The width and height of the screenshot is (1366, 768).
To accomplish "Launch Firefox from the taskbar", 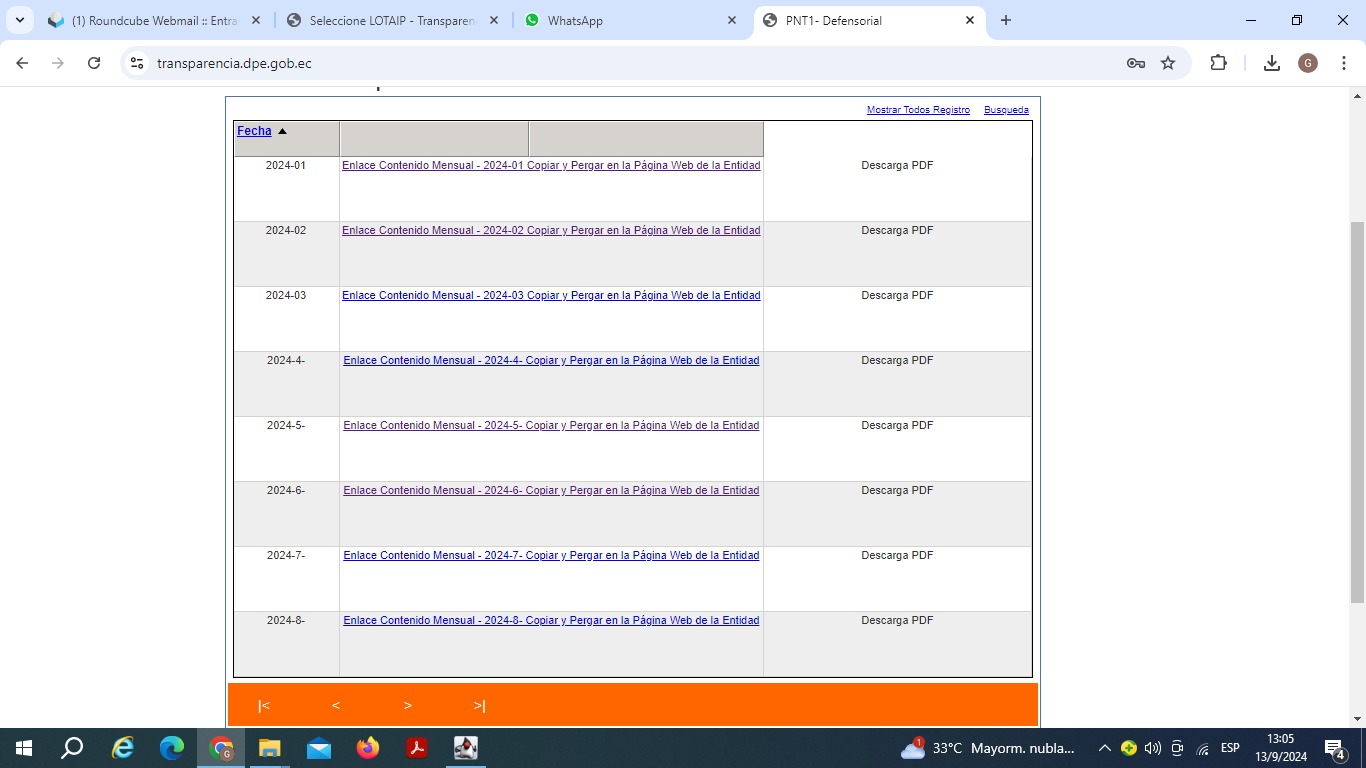I will [x=368, y=748].
